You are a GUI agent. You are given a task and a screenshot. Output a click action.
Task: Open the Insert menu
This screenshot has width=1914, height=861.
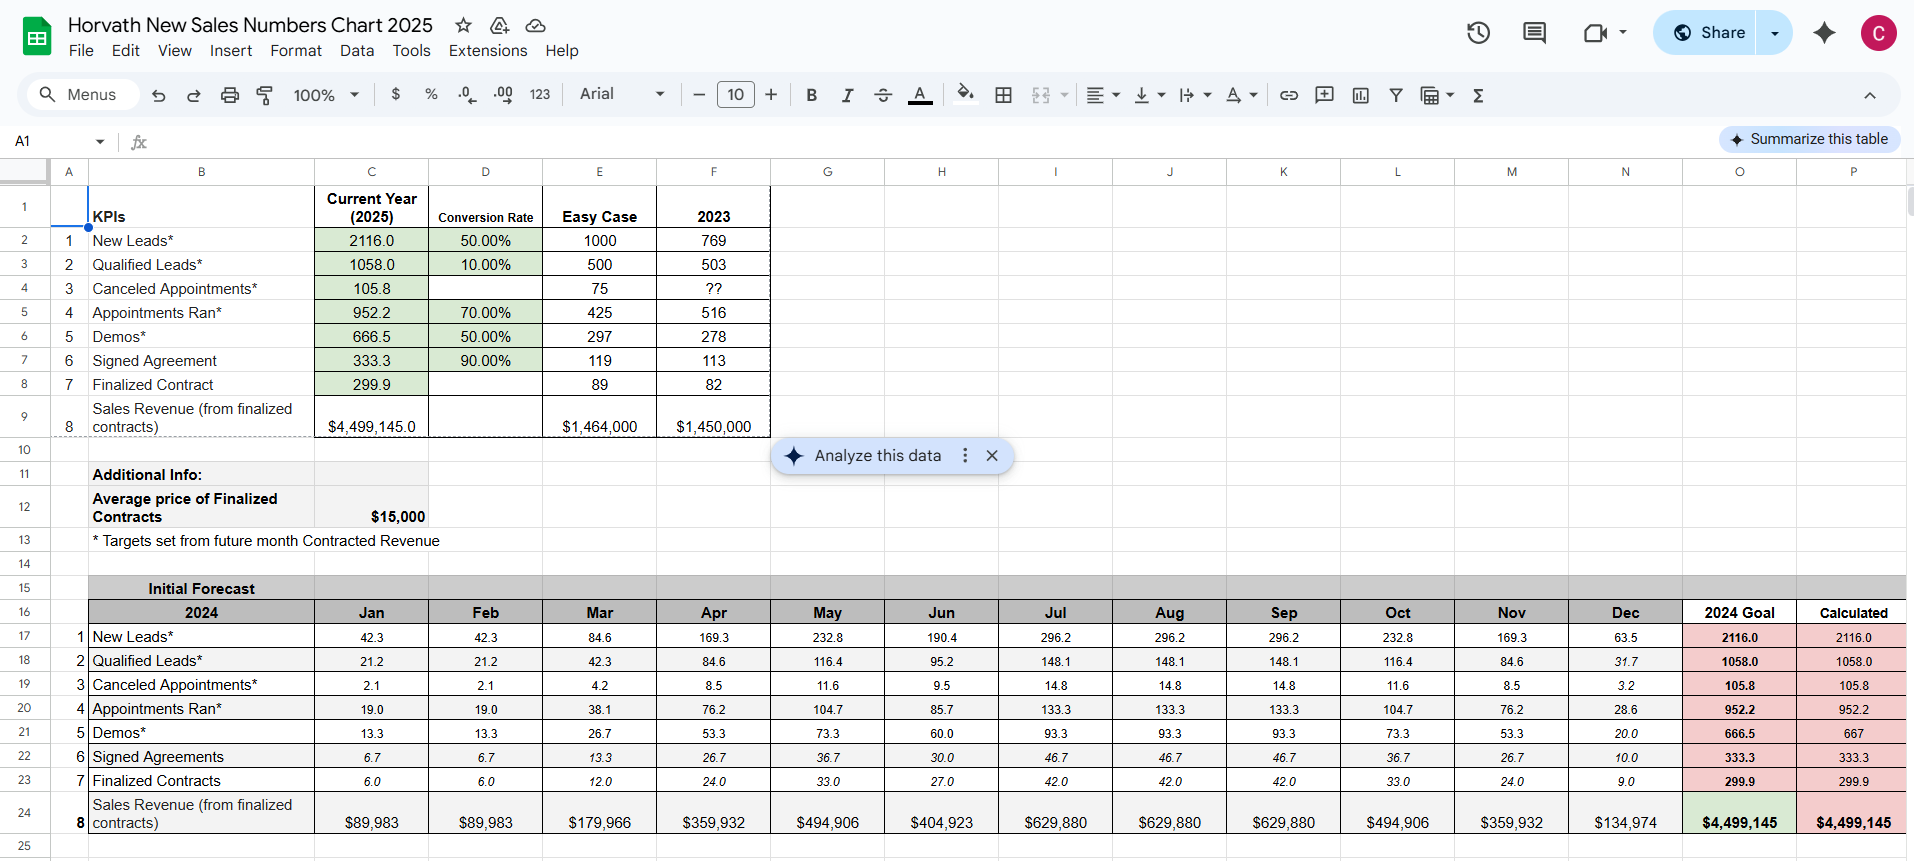tap(231, 51)
